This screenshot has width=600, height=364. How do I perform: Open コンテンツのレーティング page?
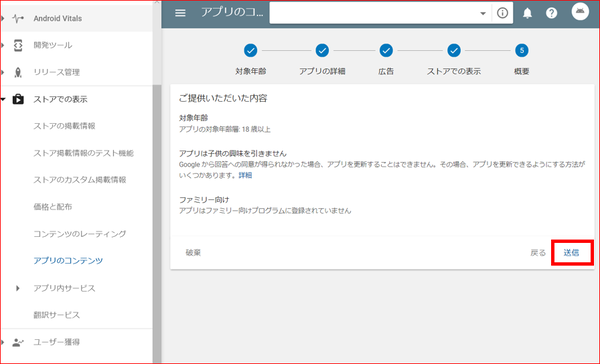(80, 234)
